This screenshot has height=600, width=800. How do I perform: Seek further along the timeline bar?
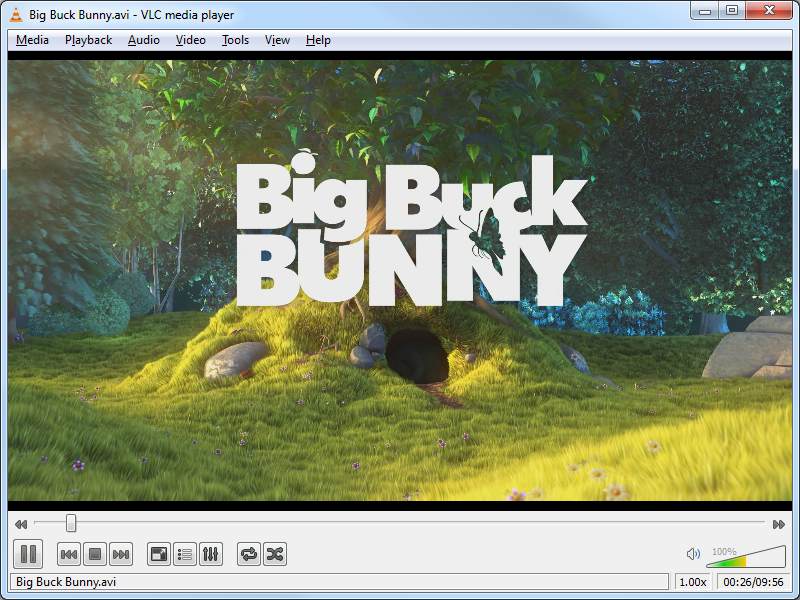399,523
